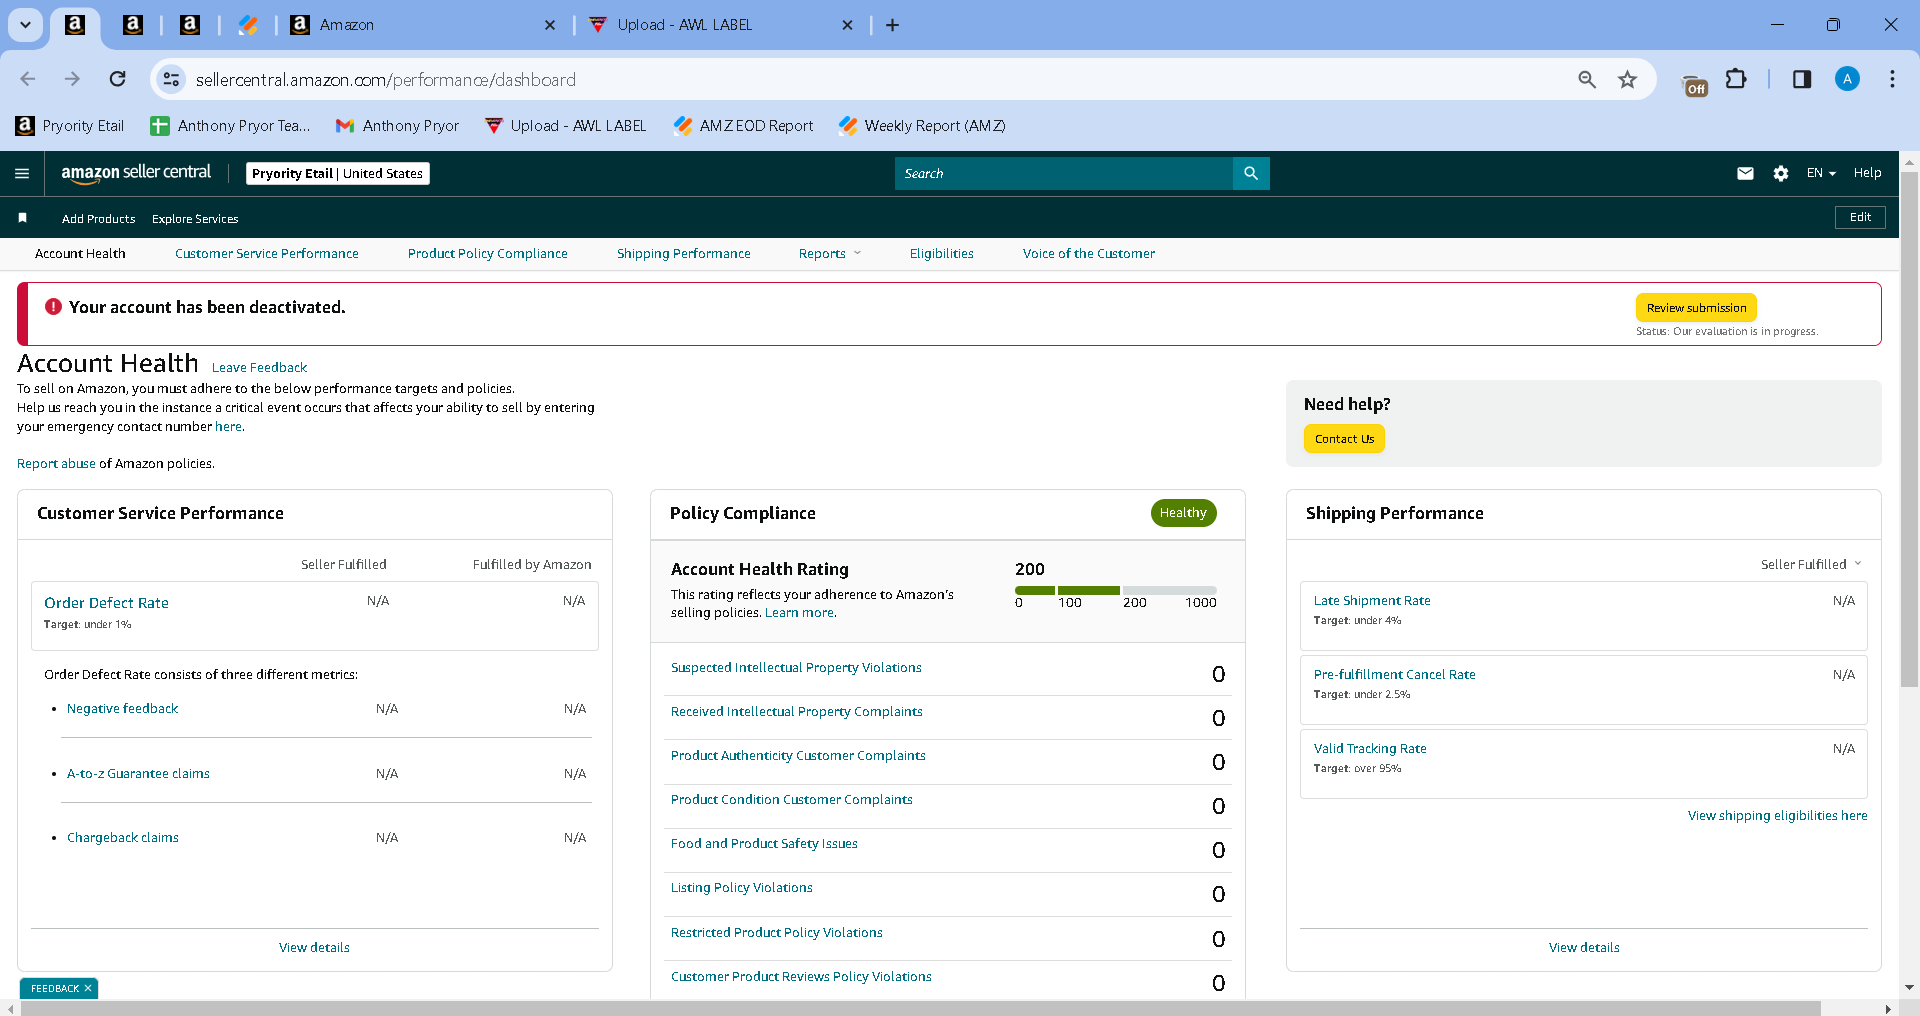Click the vertical page scrollbar
This screenshot has height=1016, width=1920.
(1909, 430)
